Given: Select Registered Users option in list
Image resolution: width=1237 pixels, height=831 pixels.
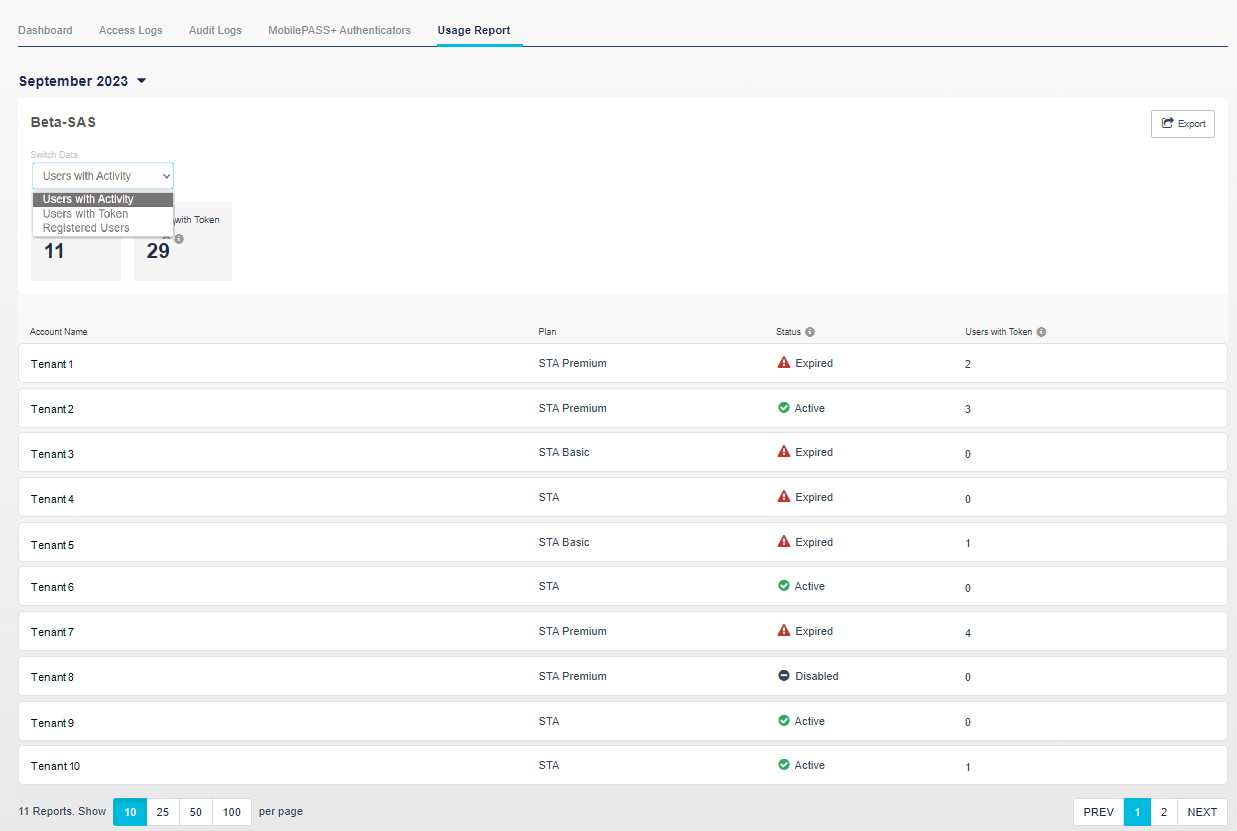Looking at the screenshot, I should coord(86,228).
